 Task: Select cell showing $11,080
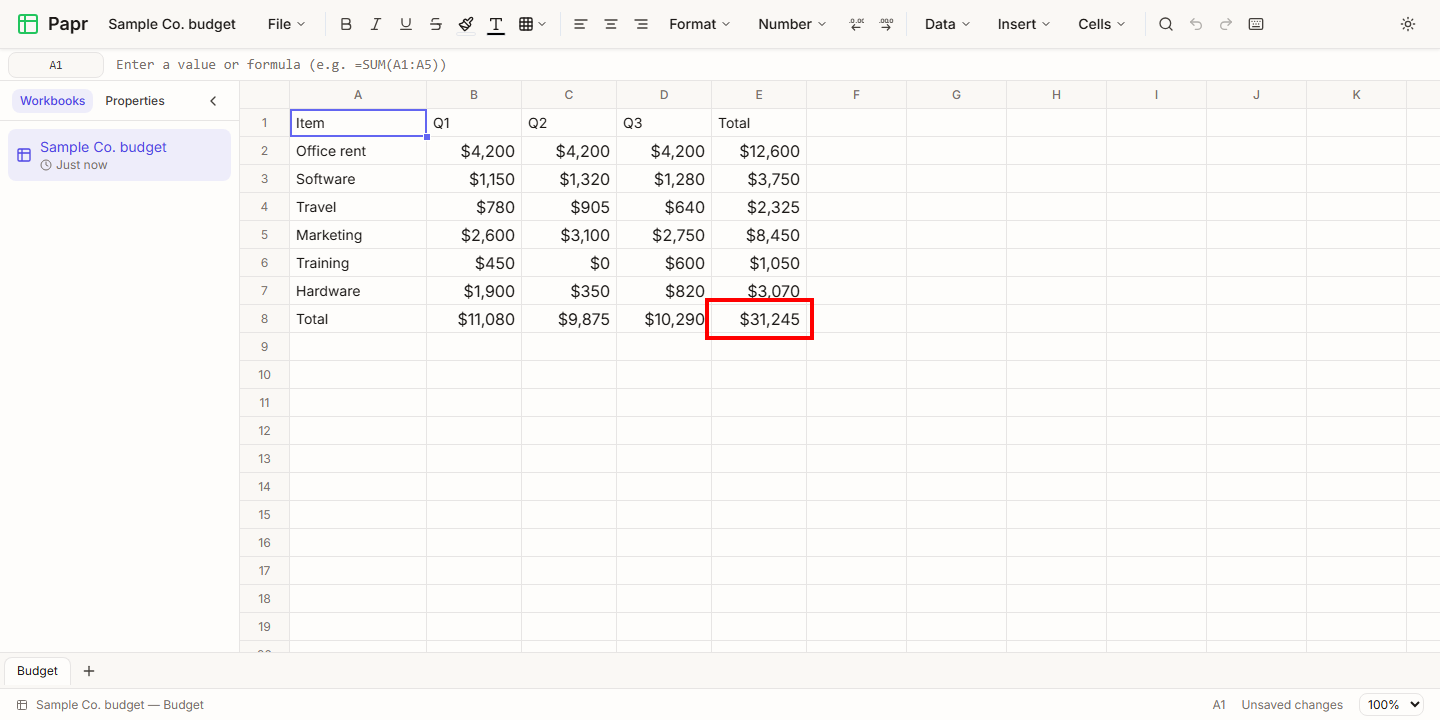coord(474,319)
